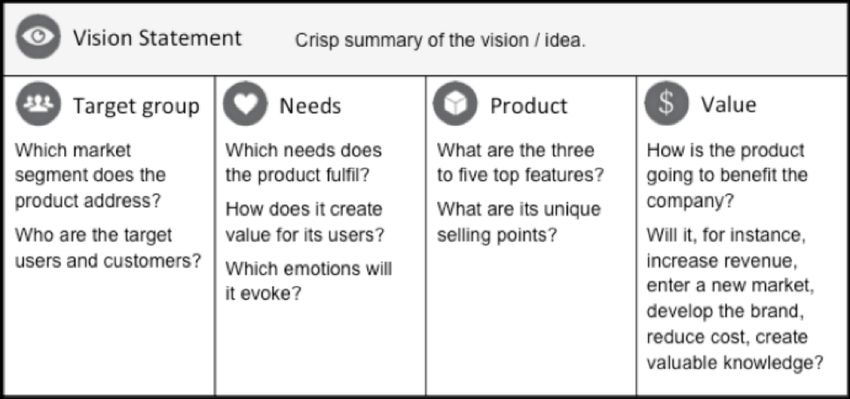Select the Product column heading

pos(529,106)
